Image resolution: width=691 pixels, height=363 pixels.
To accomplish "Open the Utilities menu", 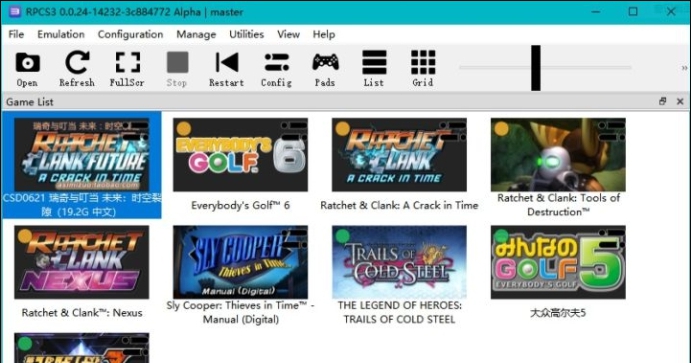I will [x=246, y=34].
